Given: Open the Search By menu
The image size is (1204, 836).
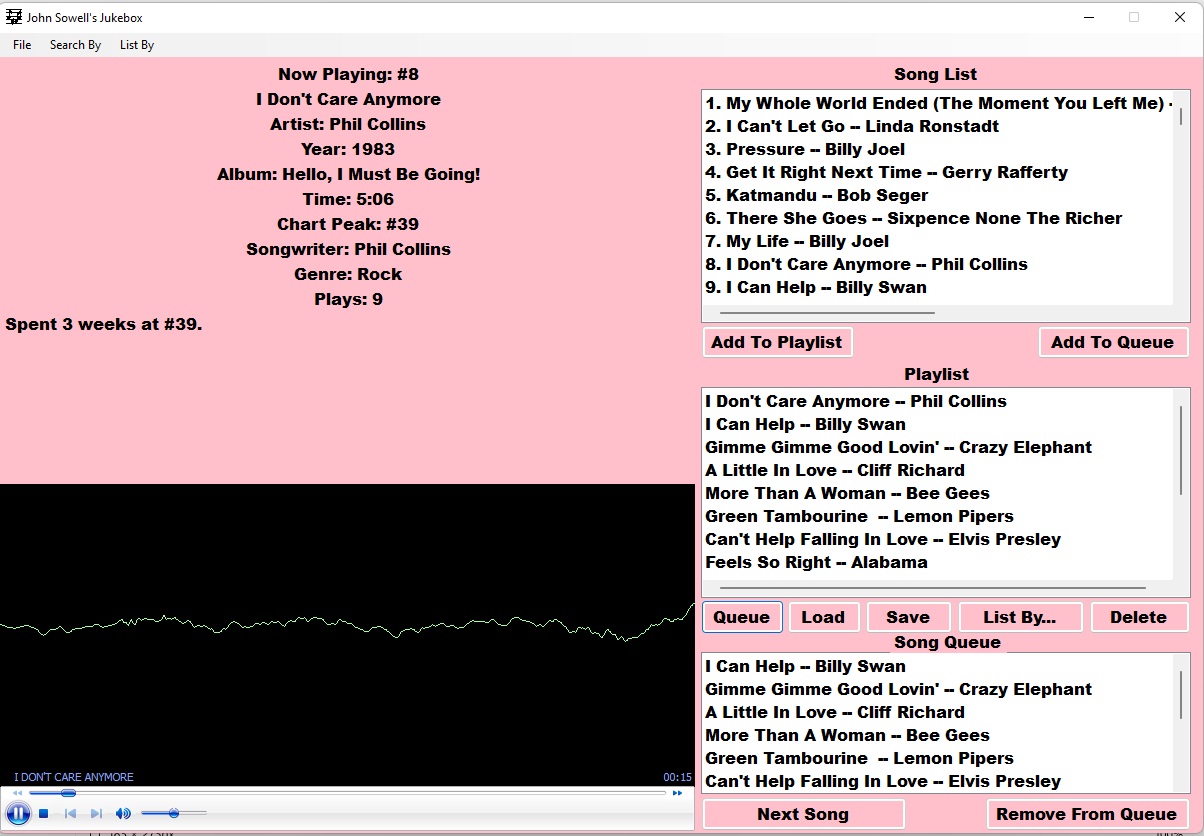Looking at the screenshot, I should pos(75,45).
